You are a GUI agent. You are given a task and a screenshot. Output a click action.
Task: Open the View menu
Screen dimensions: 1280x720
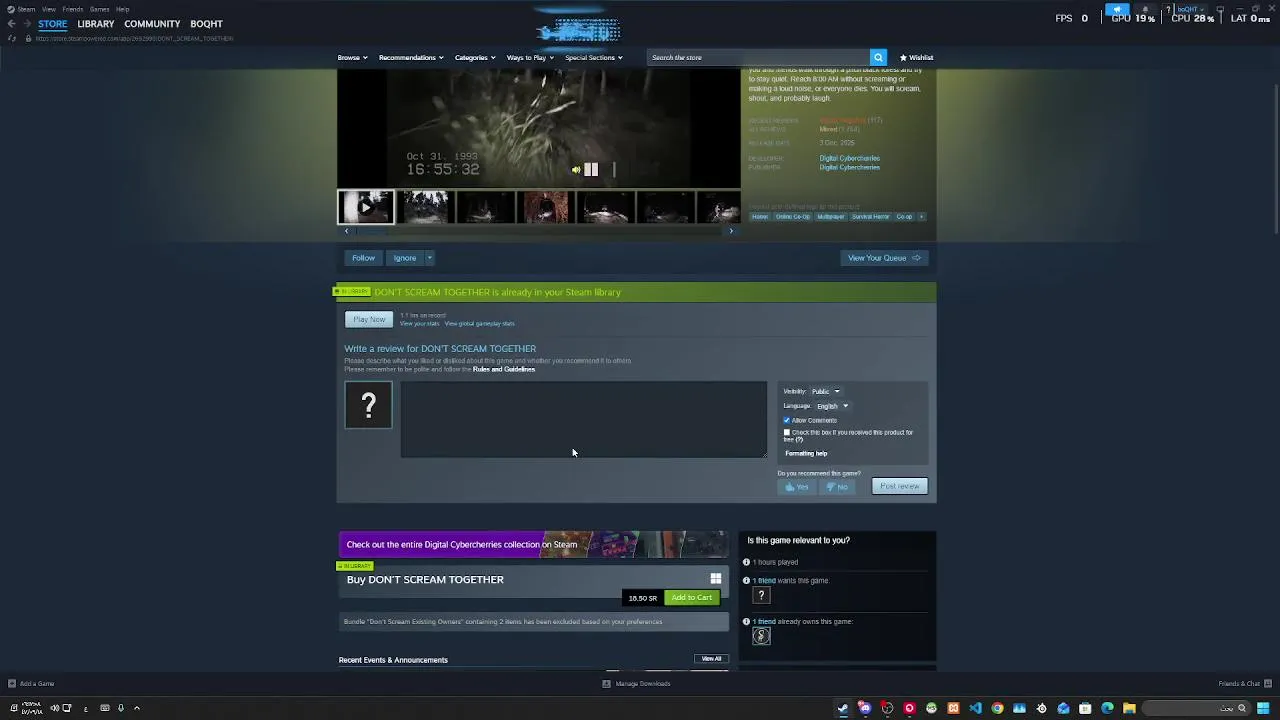48,9
